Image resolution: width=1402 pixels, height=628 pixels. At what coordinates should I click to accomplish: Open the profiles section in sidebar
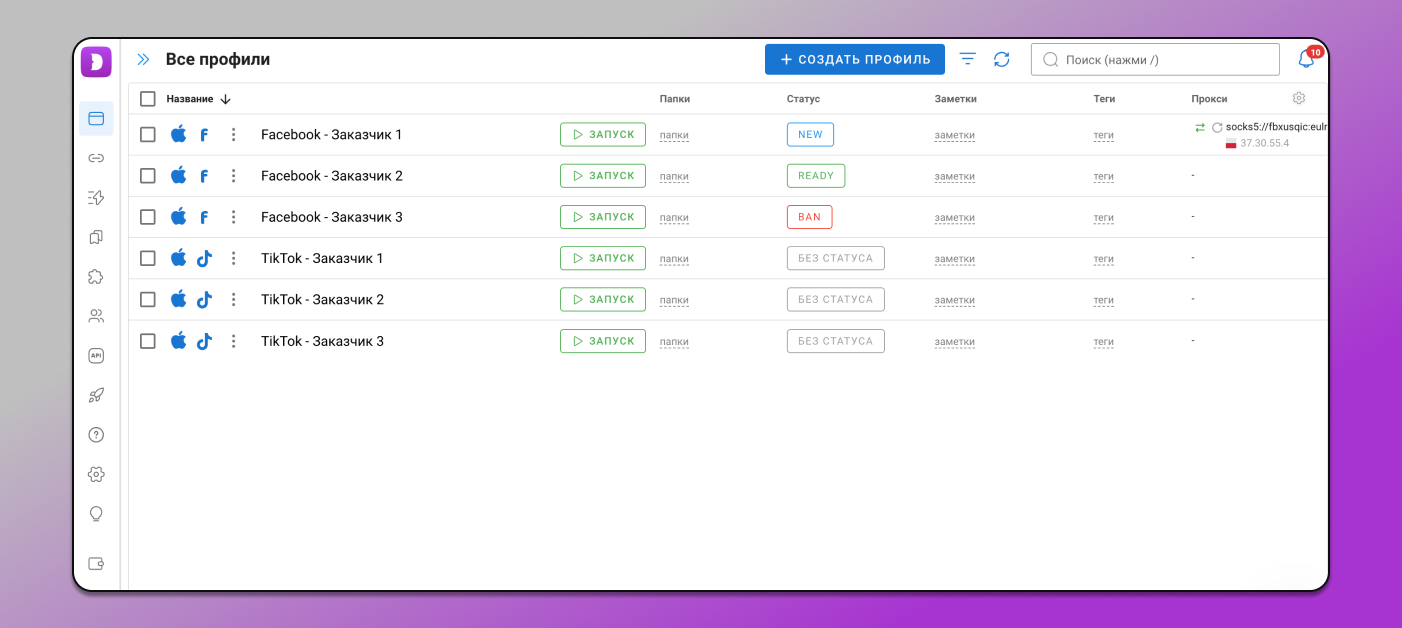(x=96, y=119)
